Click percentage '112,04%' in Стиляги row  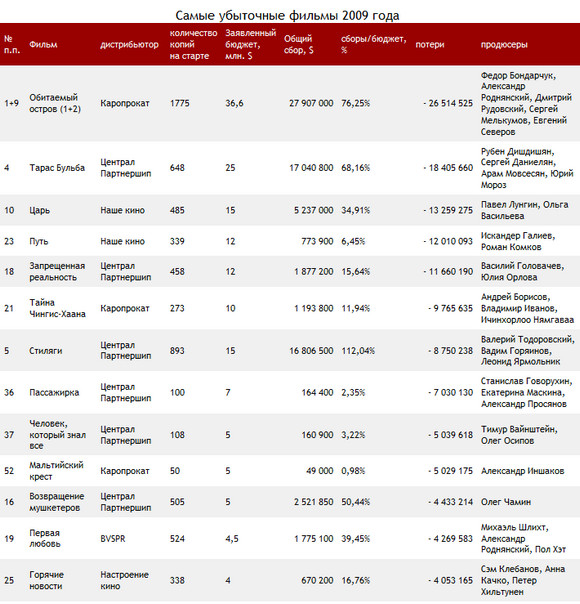(x=358, y=351)
